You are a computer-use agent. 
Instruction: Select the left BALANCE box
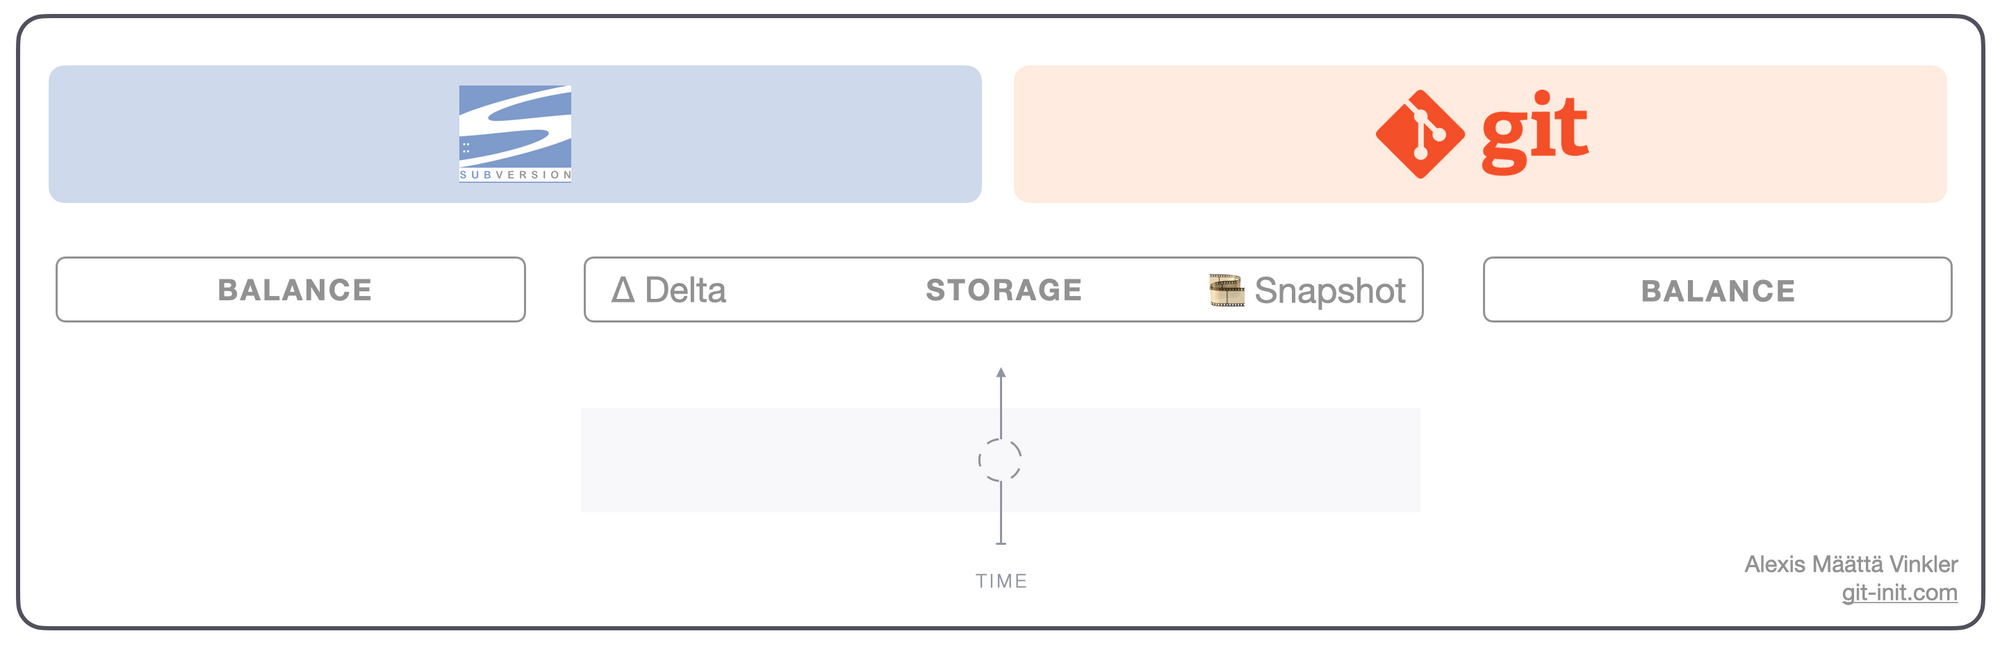pyautogui.click(x=291, y=290)
